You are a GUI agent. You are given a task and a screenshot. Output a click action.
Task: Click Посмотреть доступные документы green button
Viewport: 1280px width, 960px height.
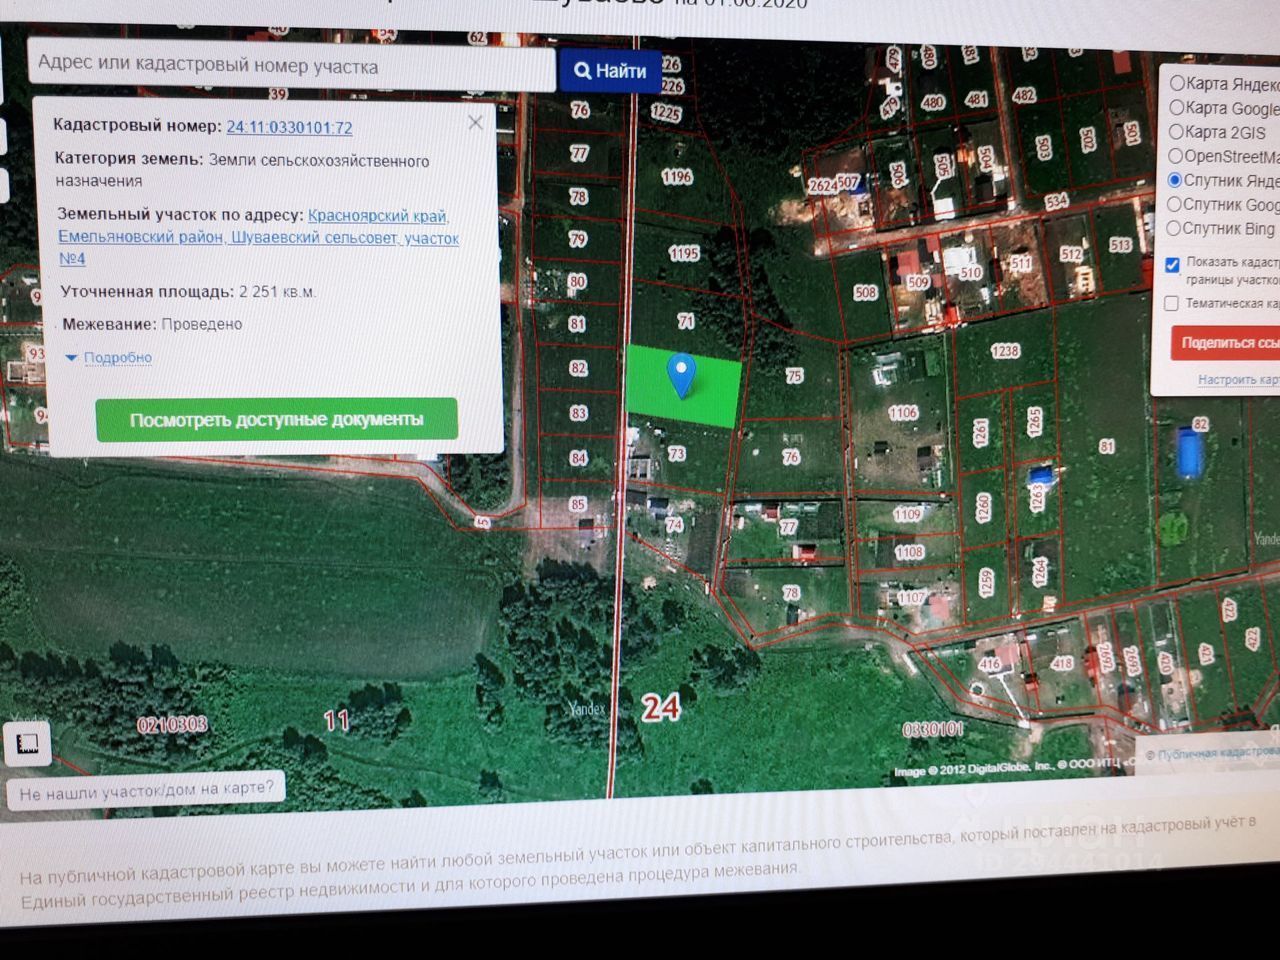276,419
